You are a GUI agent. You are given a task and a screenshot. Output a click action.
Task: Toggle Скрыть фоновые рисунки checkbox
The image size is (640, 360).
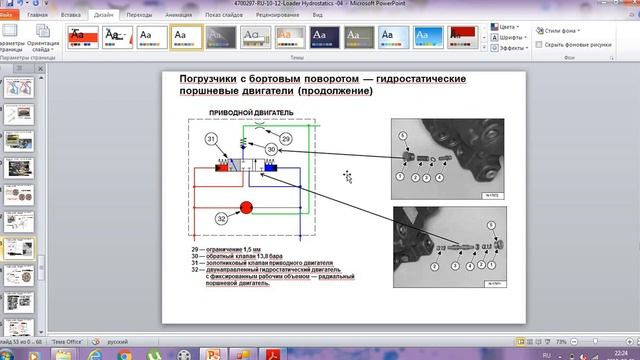click(x=539, y=44)
